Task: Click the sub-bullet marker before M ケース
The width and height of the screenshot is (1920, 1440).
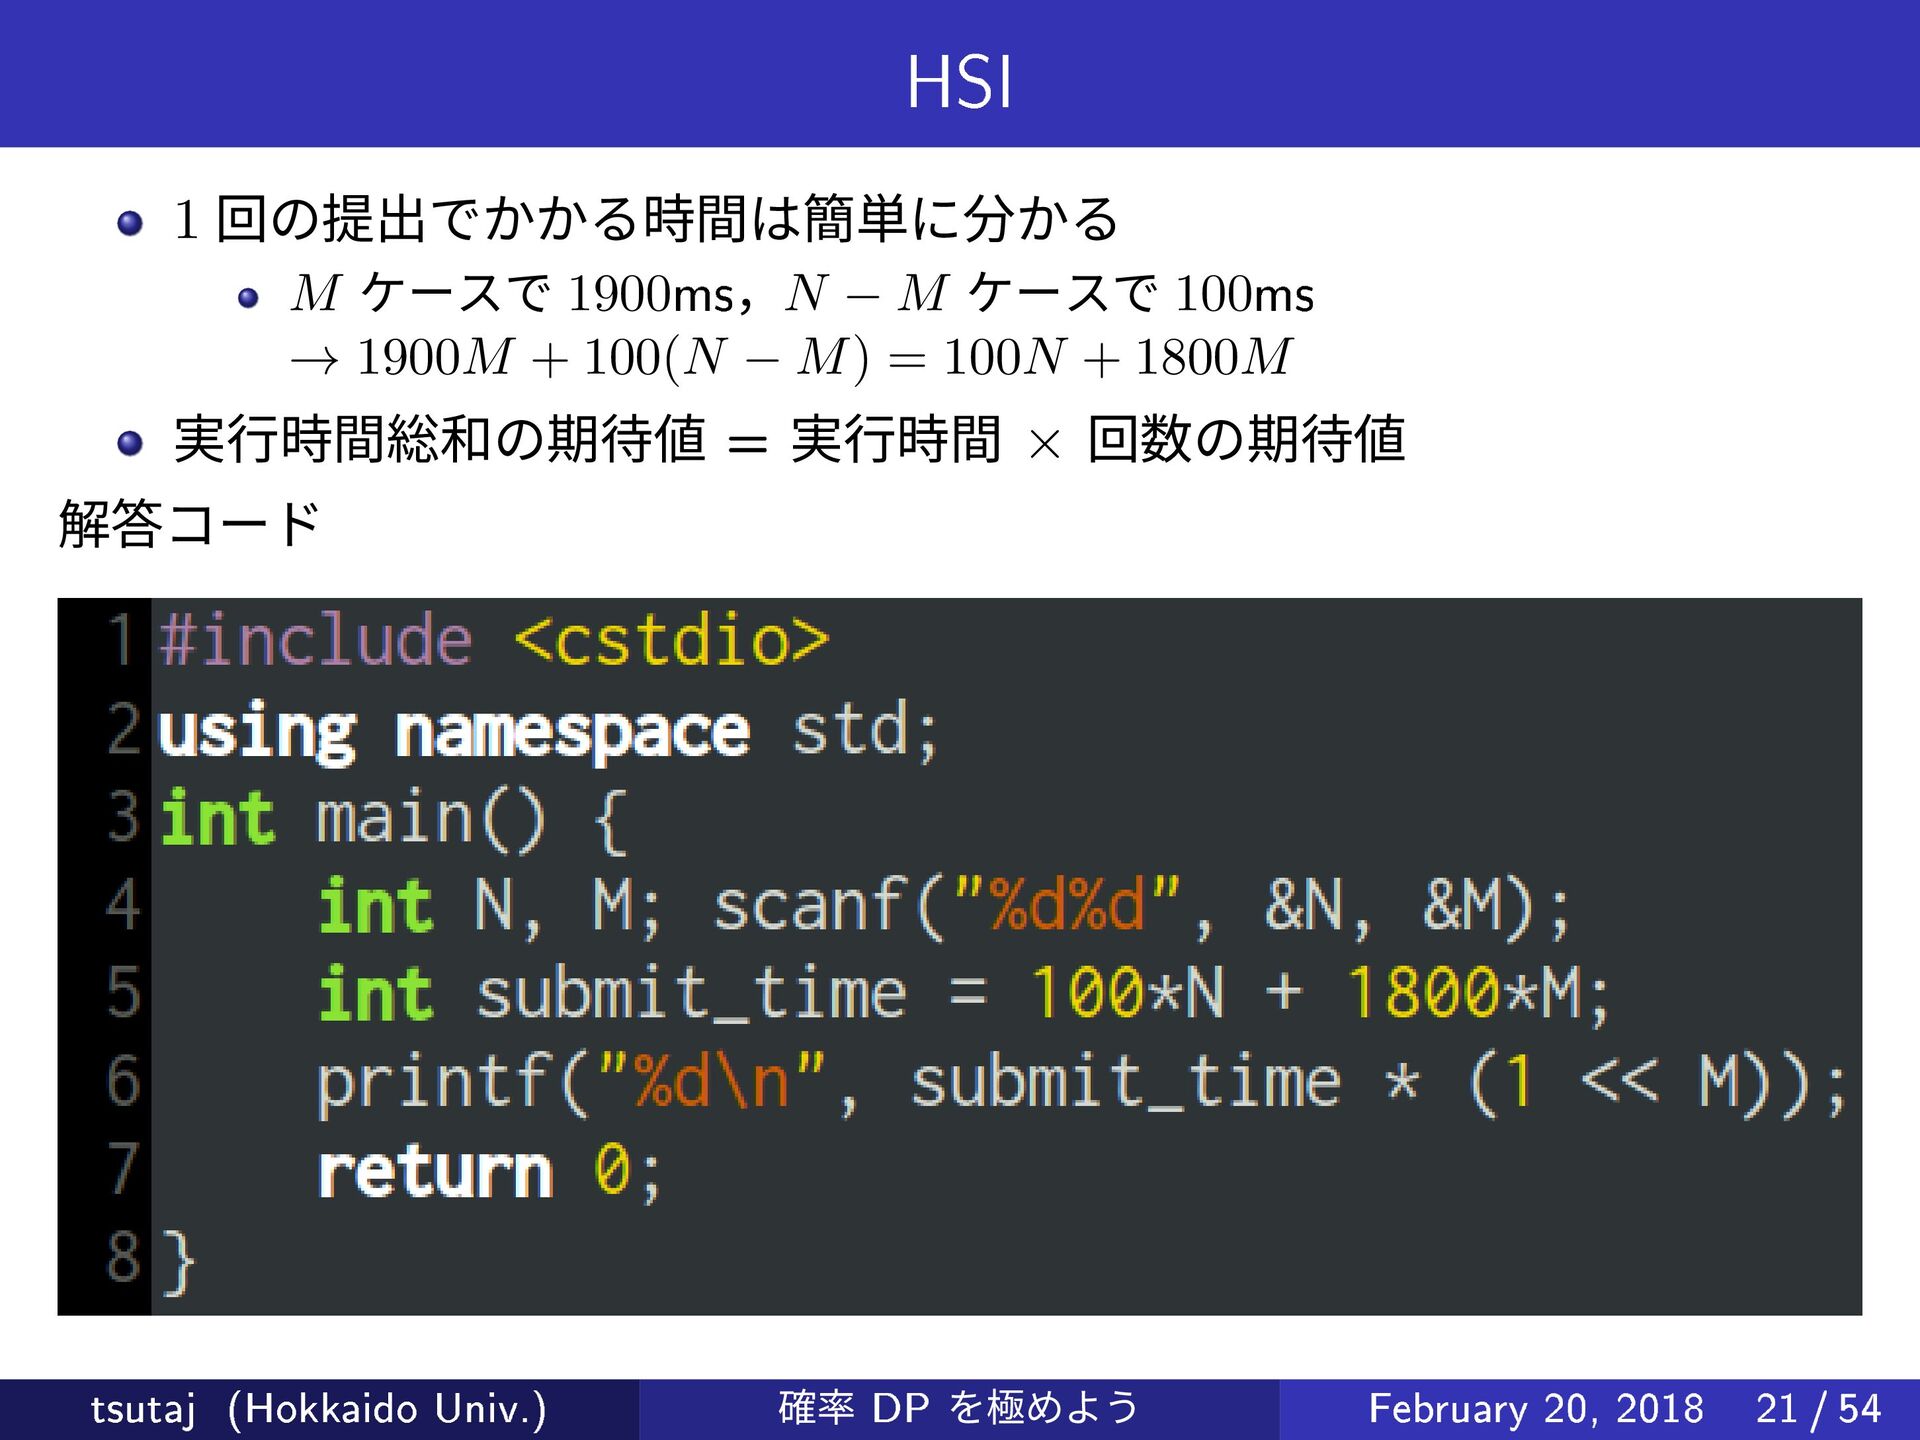Action: [x=248, y=297]
